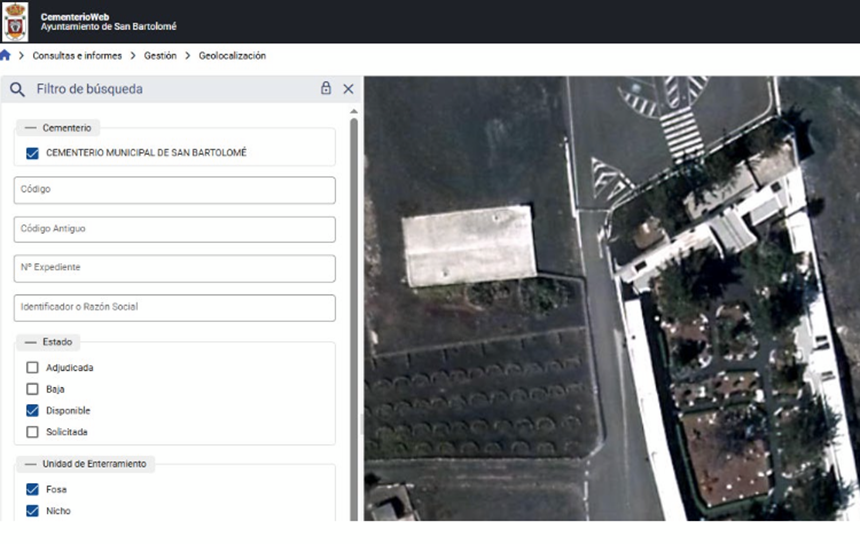The image size is (860, 544).
Task: Uncheck Cementerio Municipal de San Bartolomé
Action: (32, 153)
